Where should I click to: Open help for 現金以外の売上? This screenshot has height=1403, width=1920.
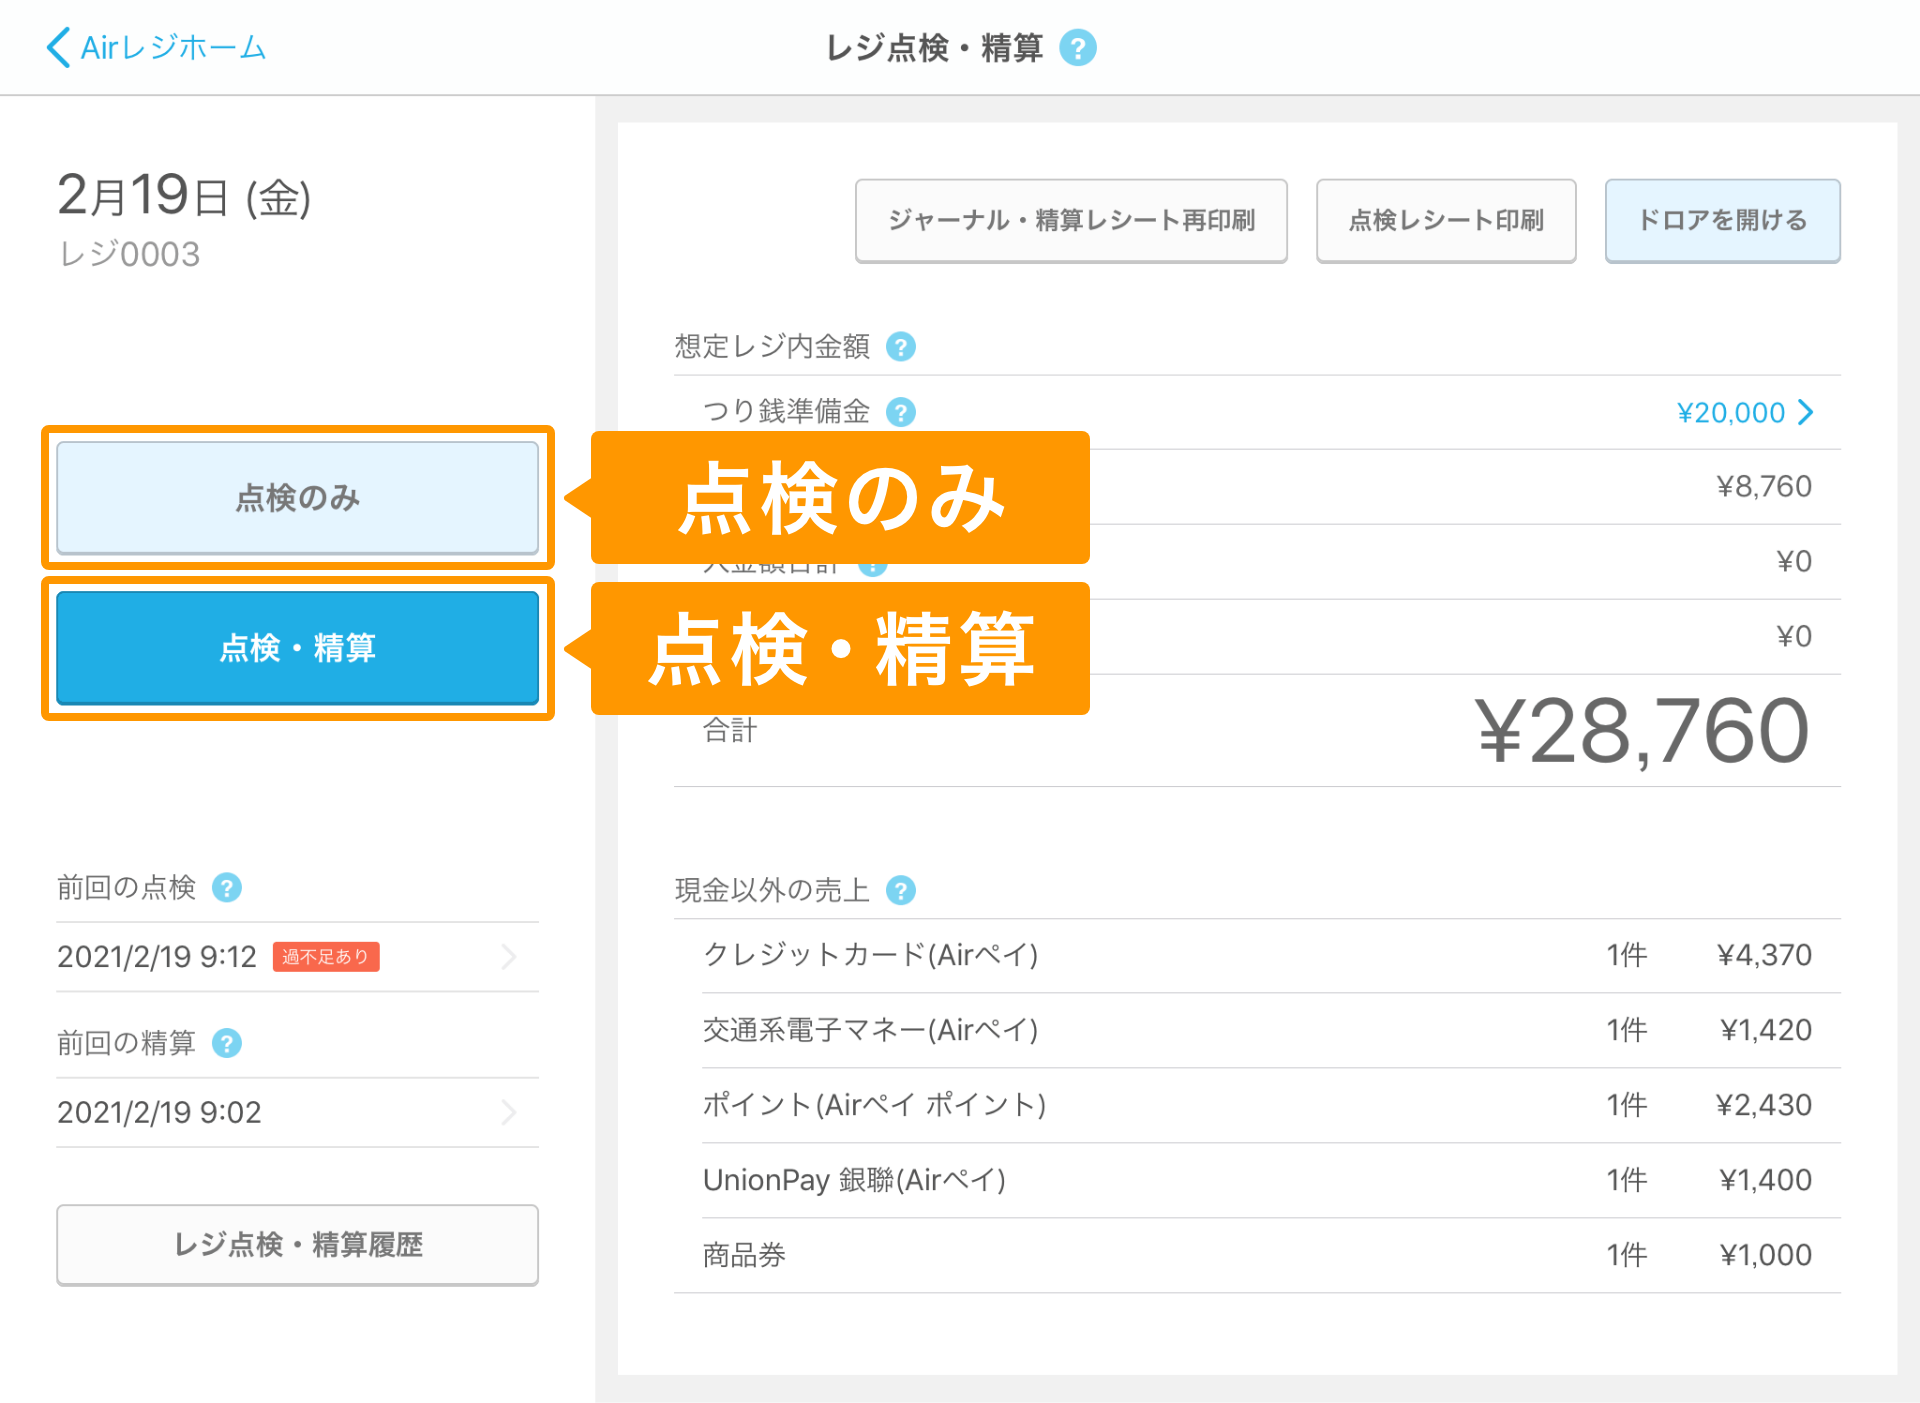(903, 889)
